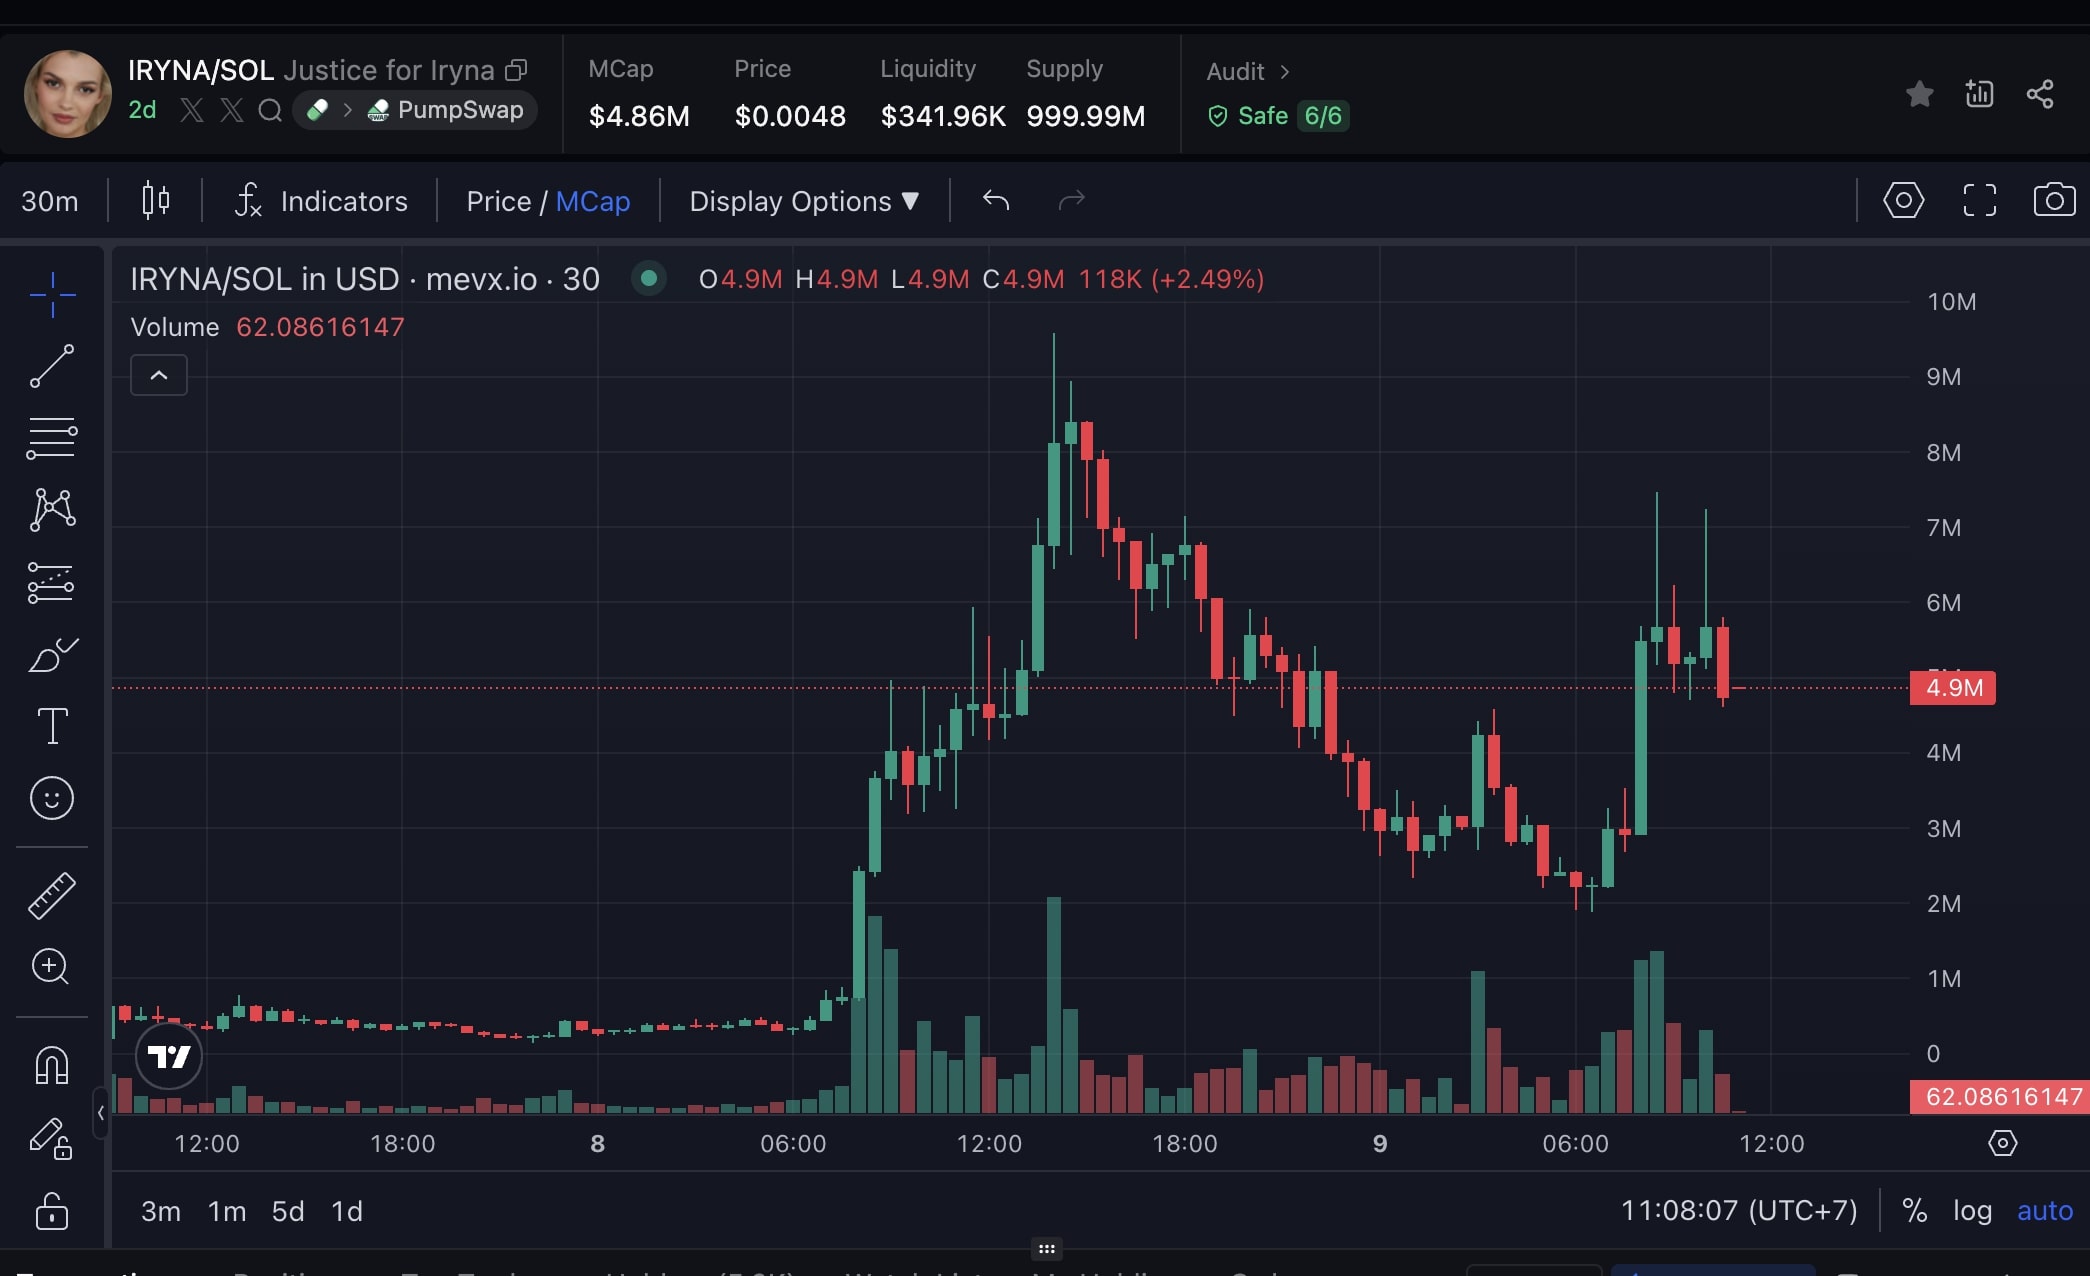Take a chart snapshot with camera
The width and height of the screenshot is (2090, 1276).
click(x=2054, y=200)
